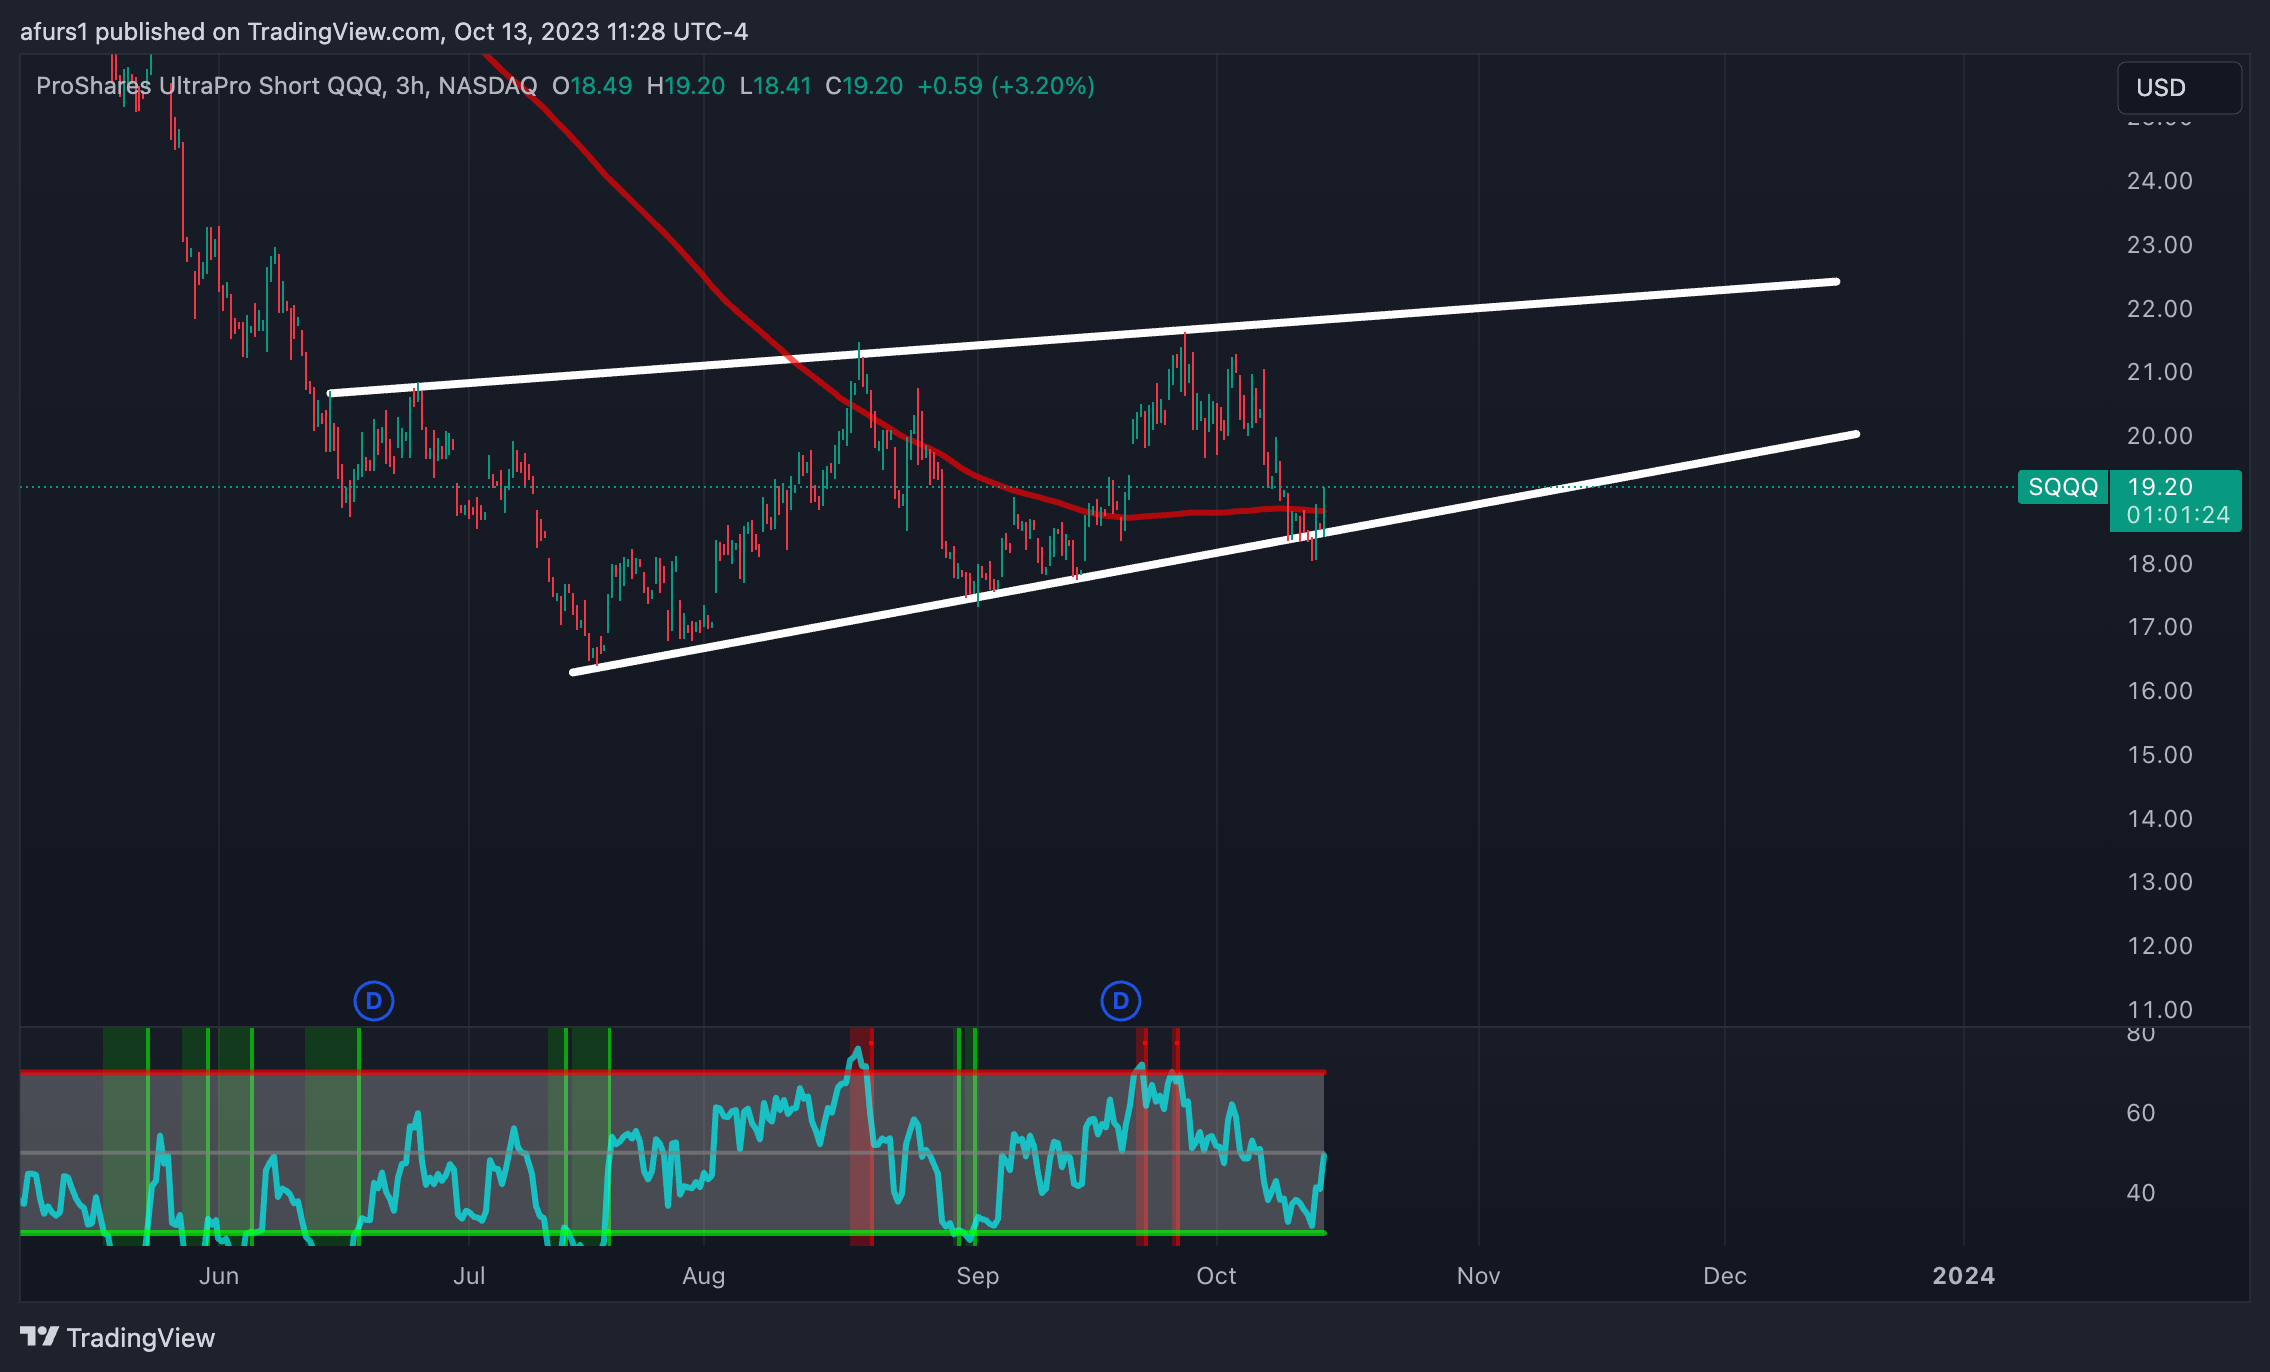Viewport: 2270px width, 1372px height.
Task: Click the Dec label on time axis
Action: click(x=1725, y=1276)
